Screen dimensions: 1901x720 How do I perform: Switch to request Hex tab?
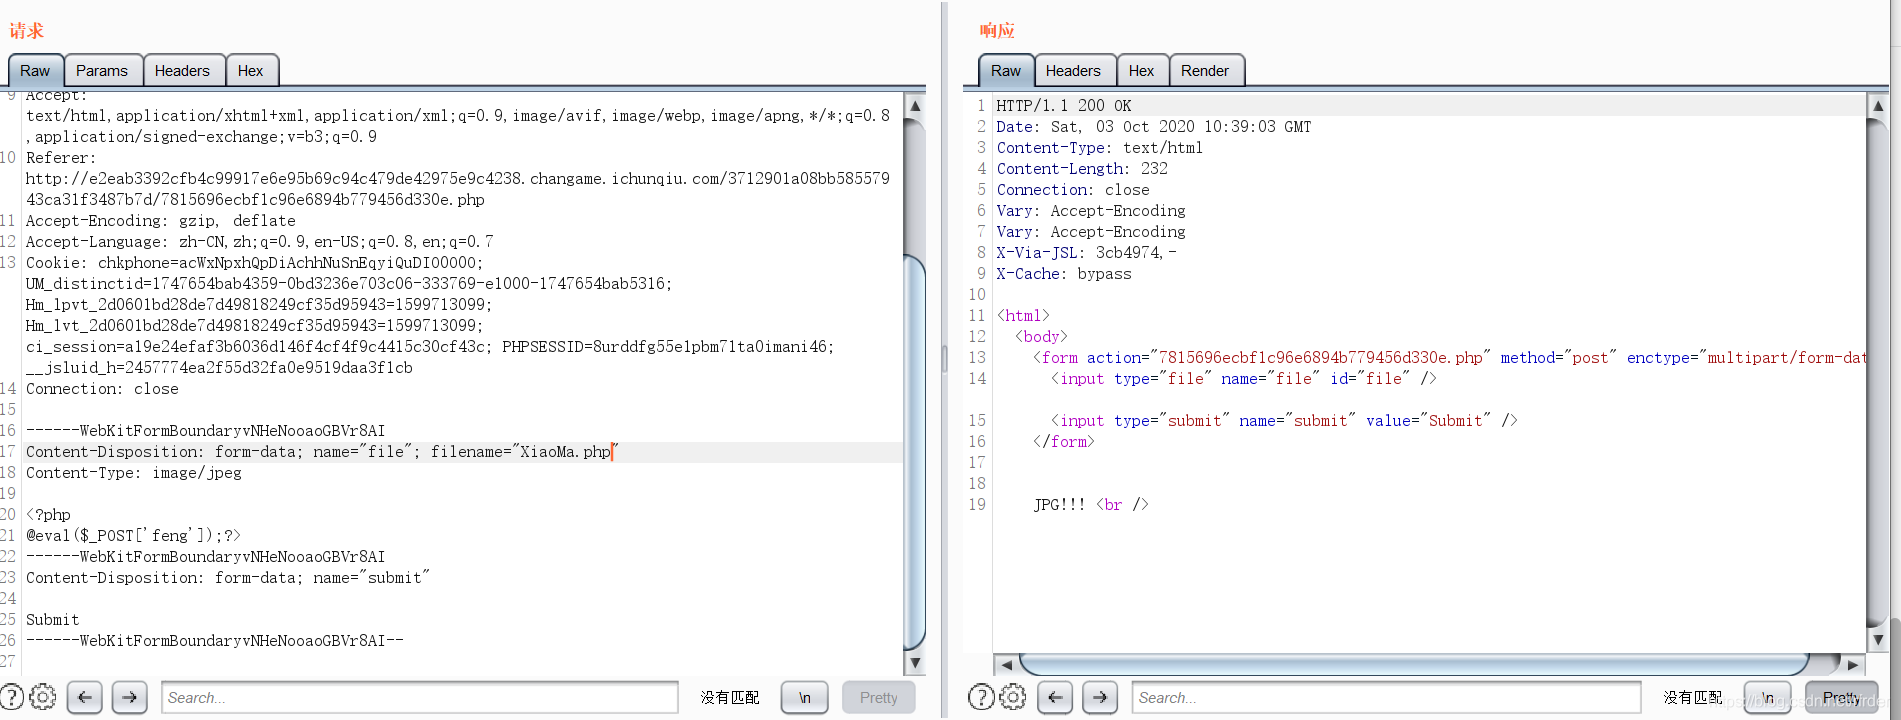pos(251,70)
